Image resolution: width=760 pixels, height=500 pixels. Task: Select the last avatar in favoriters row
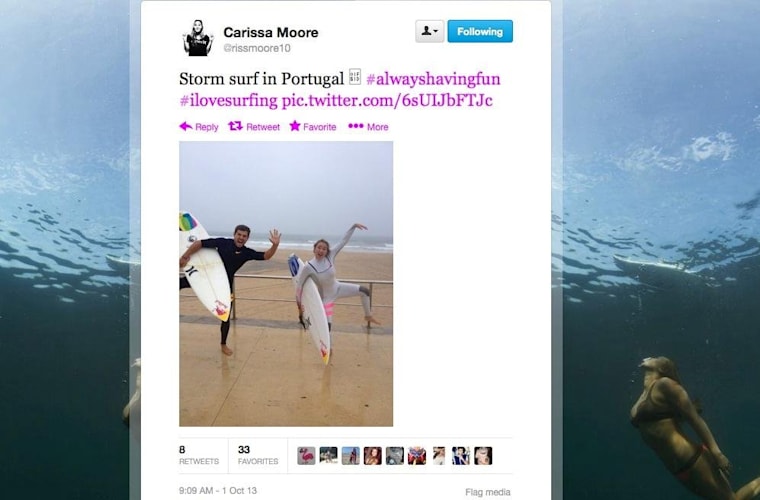tap(483, 456)
